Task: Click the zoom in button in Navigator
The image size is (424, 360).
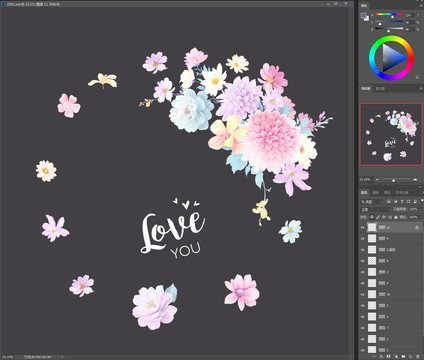Action: click(x=415, y=180)
